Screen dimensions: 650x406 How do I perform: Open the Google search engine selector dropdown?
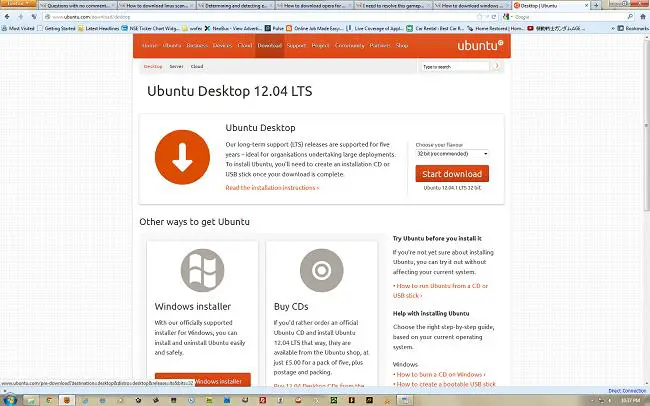508,17
